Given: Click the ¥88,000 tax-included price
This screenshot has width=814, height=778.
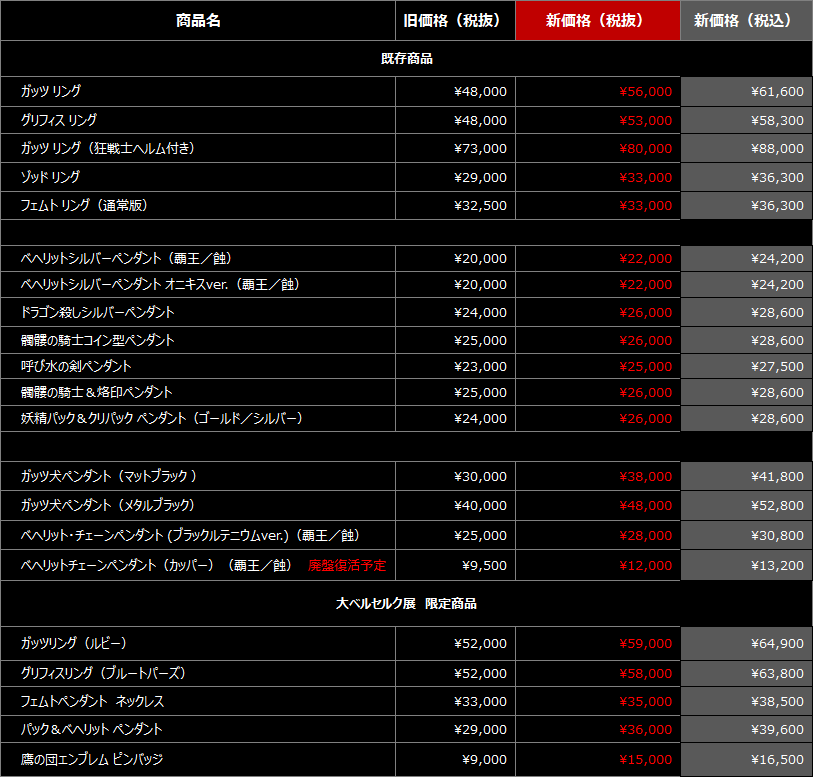Looking at the screenshot, I should click(x=777, y=149).
